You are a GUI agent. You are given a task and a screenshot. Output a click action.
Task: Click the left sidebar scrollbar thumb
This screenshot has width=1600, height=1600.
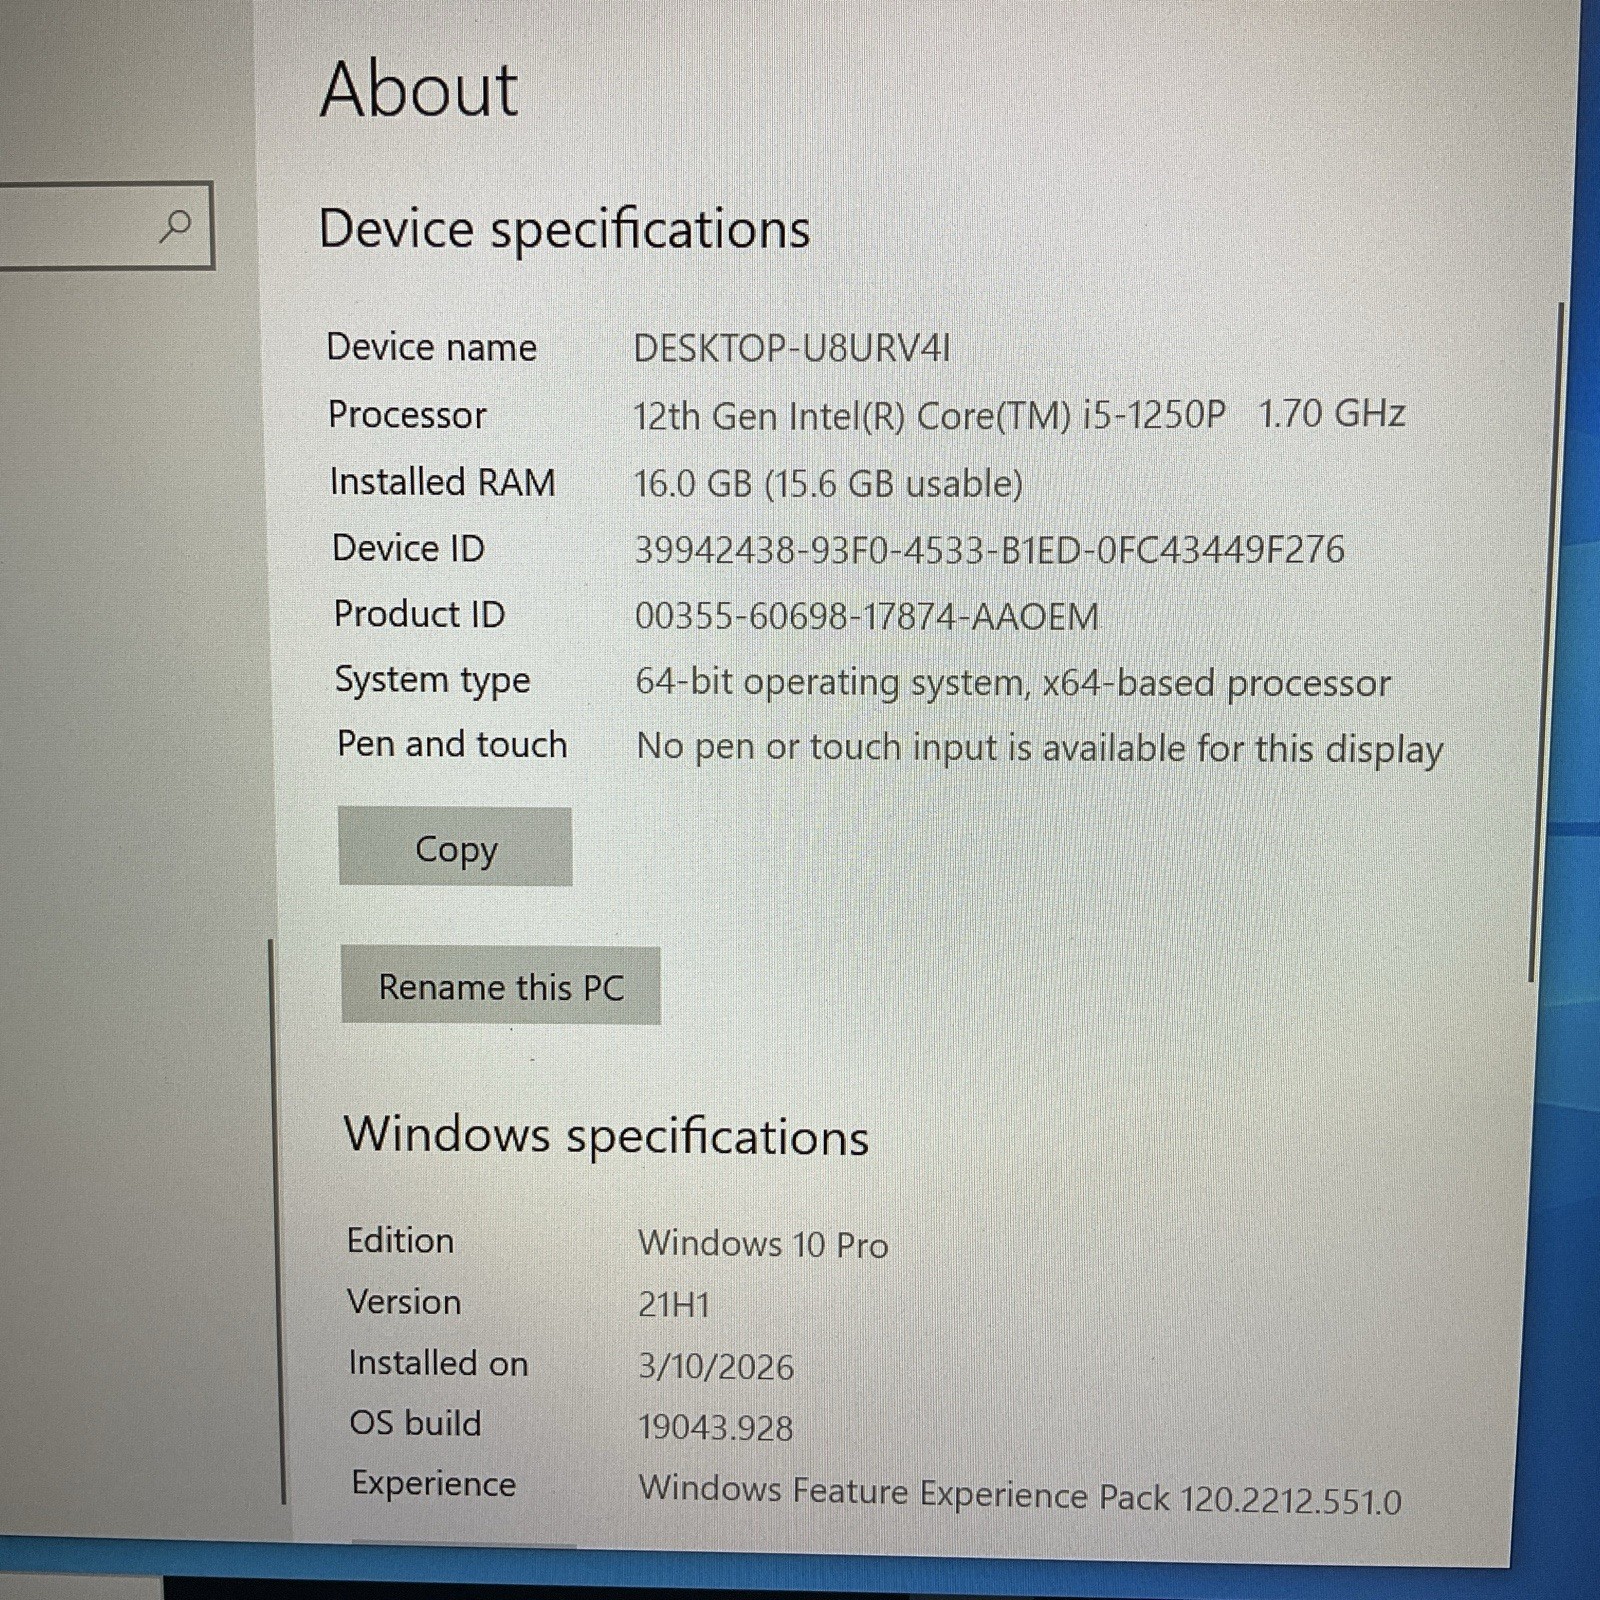click(x=277, y=1220)
